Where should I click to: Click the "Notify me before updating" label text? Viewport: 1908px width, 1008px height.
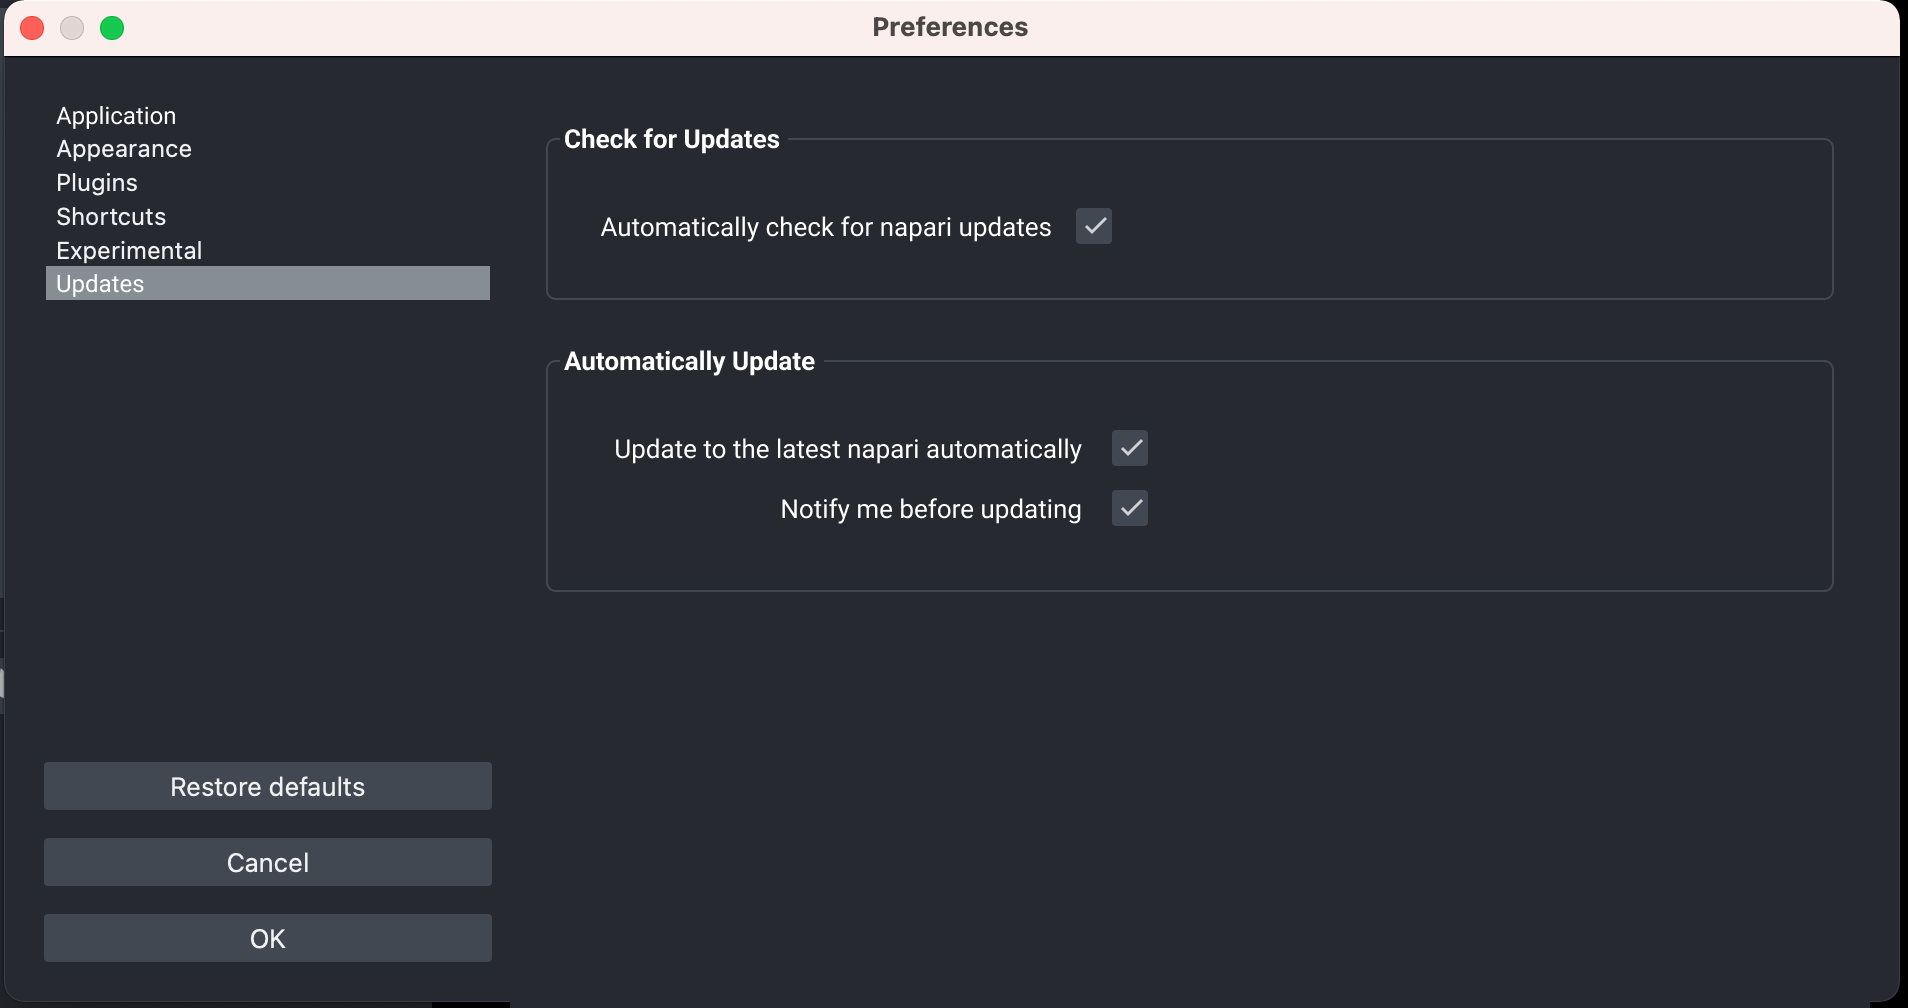930,510
